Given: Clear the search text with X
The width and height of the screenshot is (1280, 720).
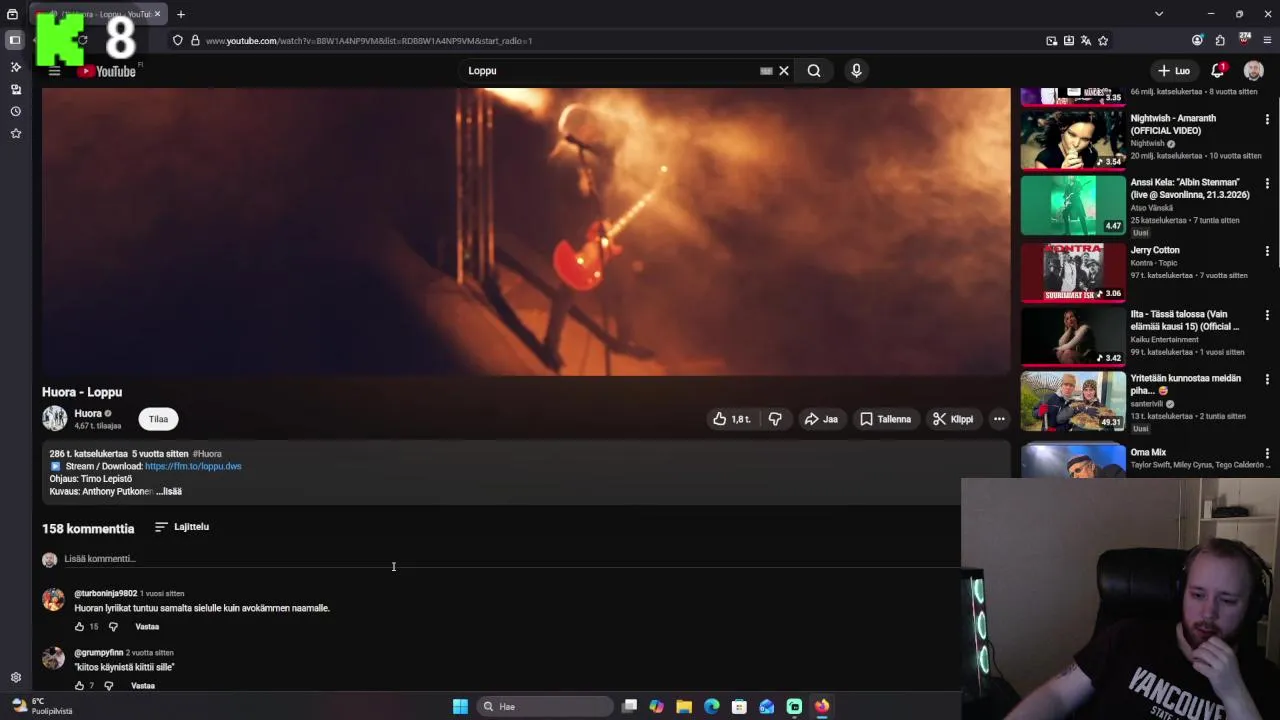Looking at the screenshot, I should point(784,71).
